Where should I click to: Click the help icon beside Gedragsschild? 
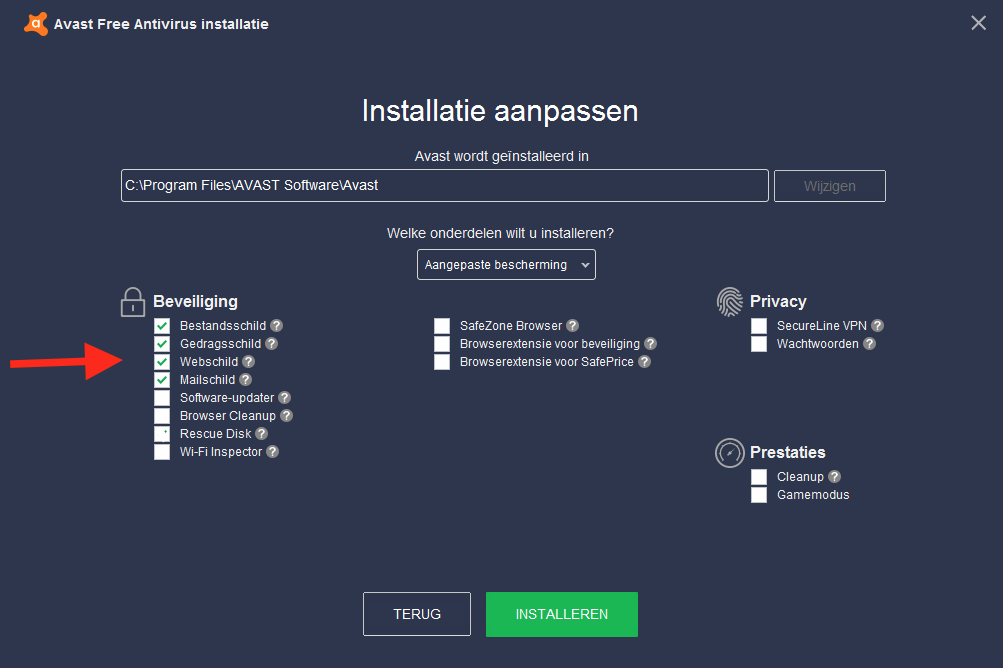click(271, 344)
